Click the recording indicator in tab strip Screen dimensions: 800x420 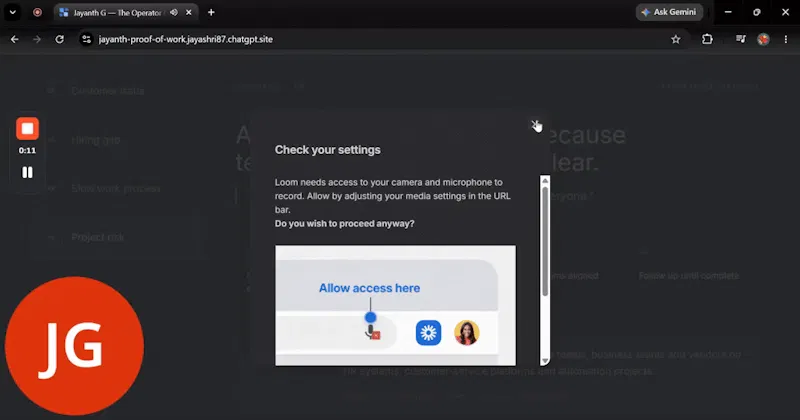(x=37, y=12)
